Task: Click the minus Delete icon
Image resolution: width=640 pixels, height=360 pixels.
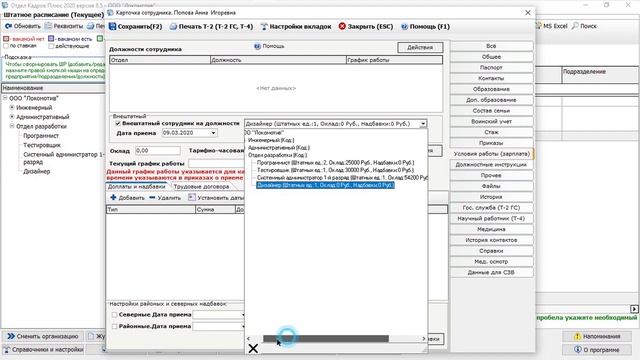Action: pos(152,198)
